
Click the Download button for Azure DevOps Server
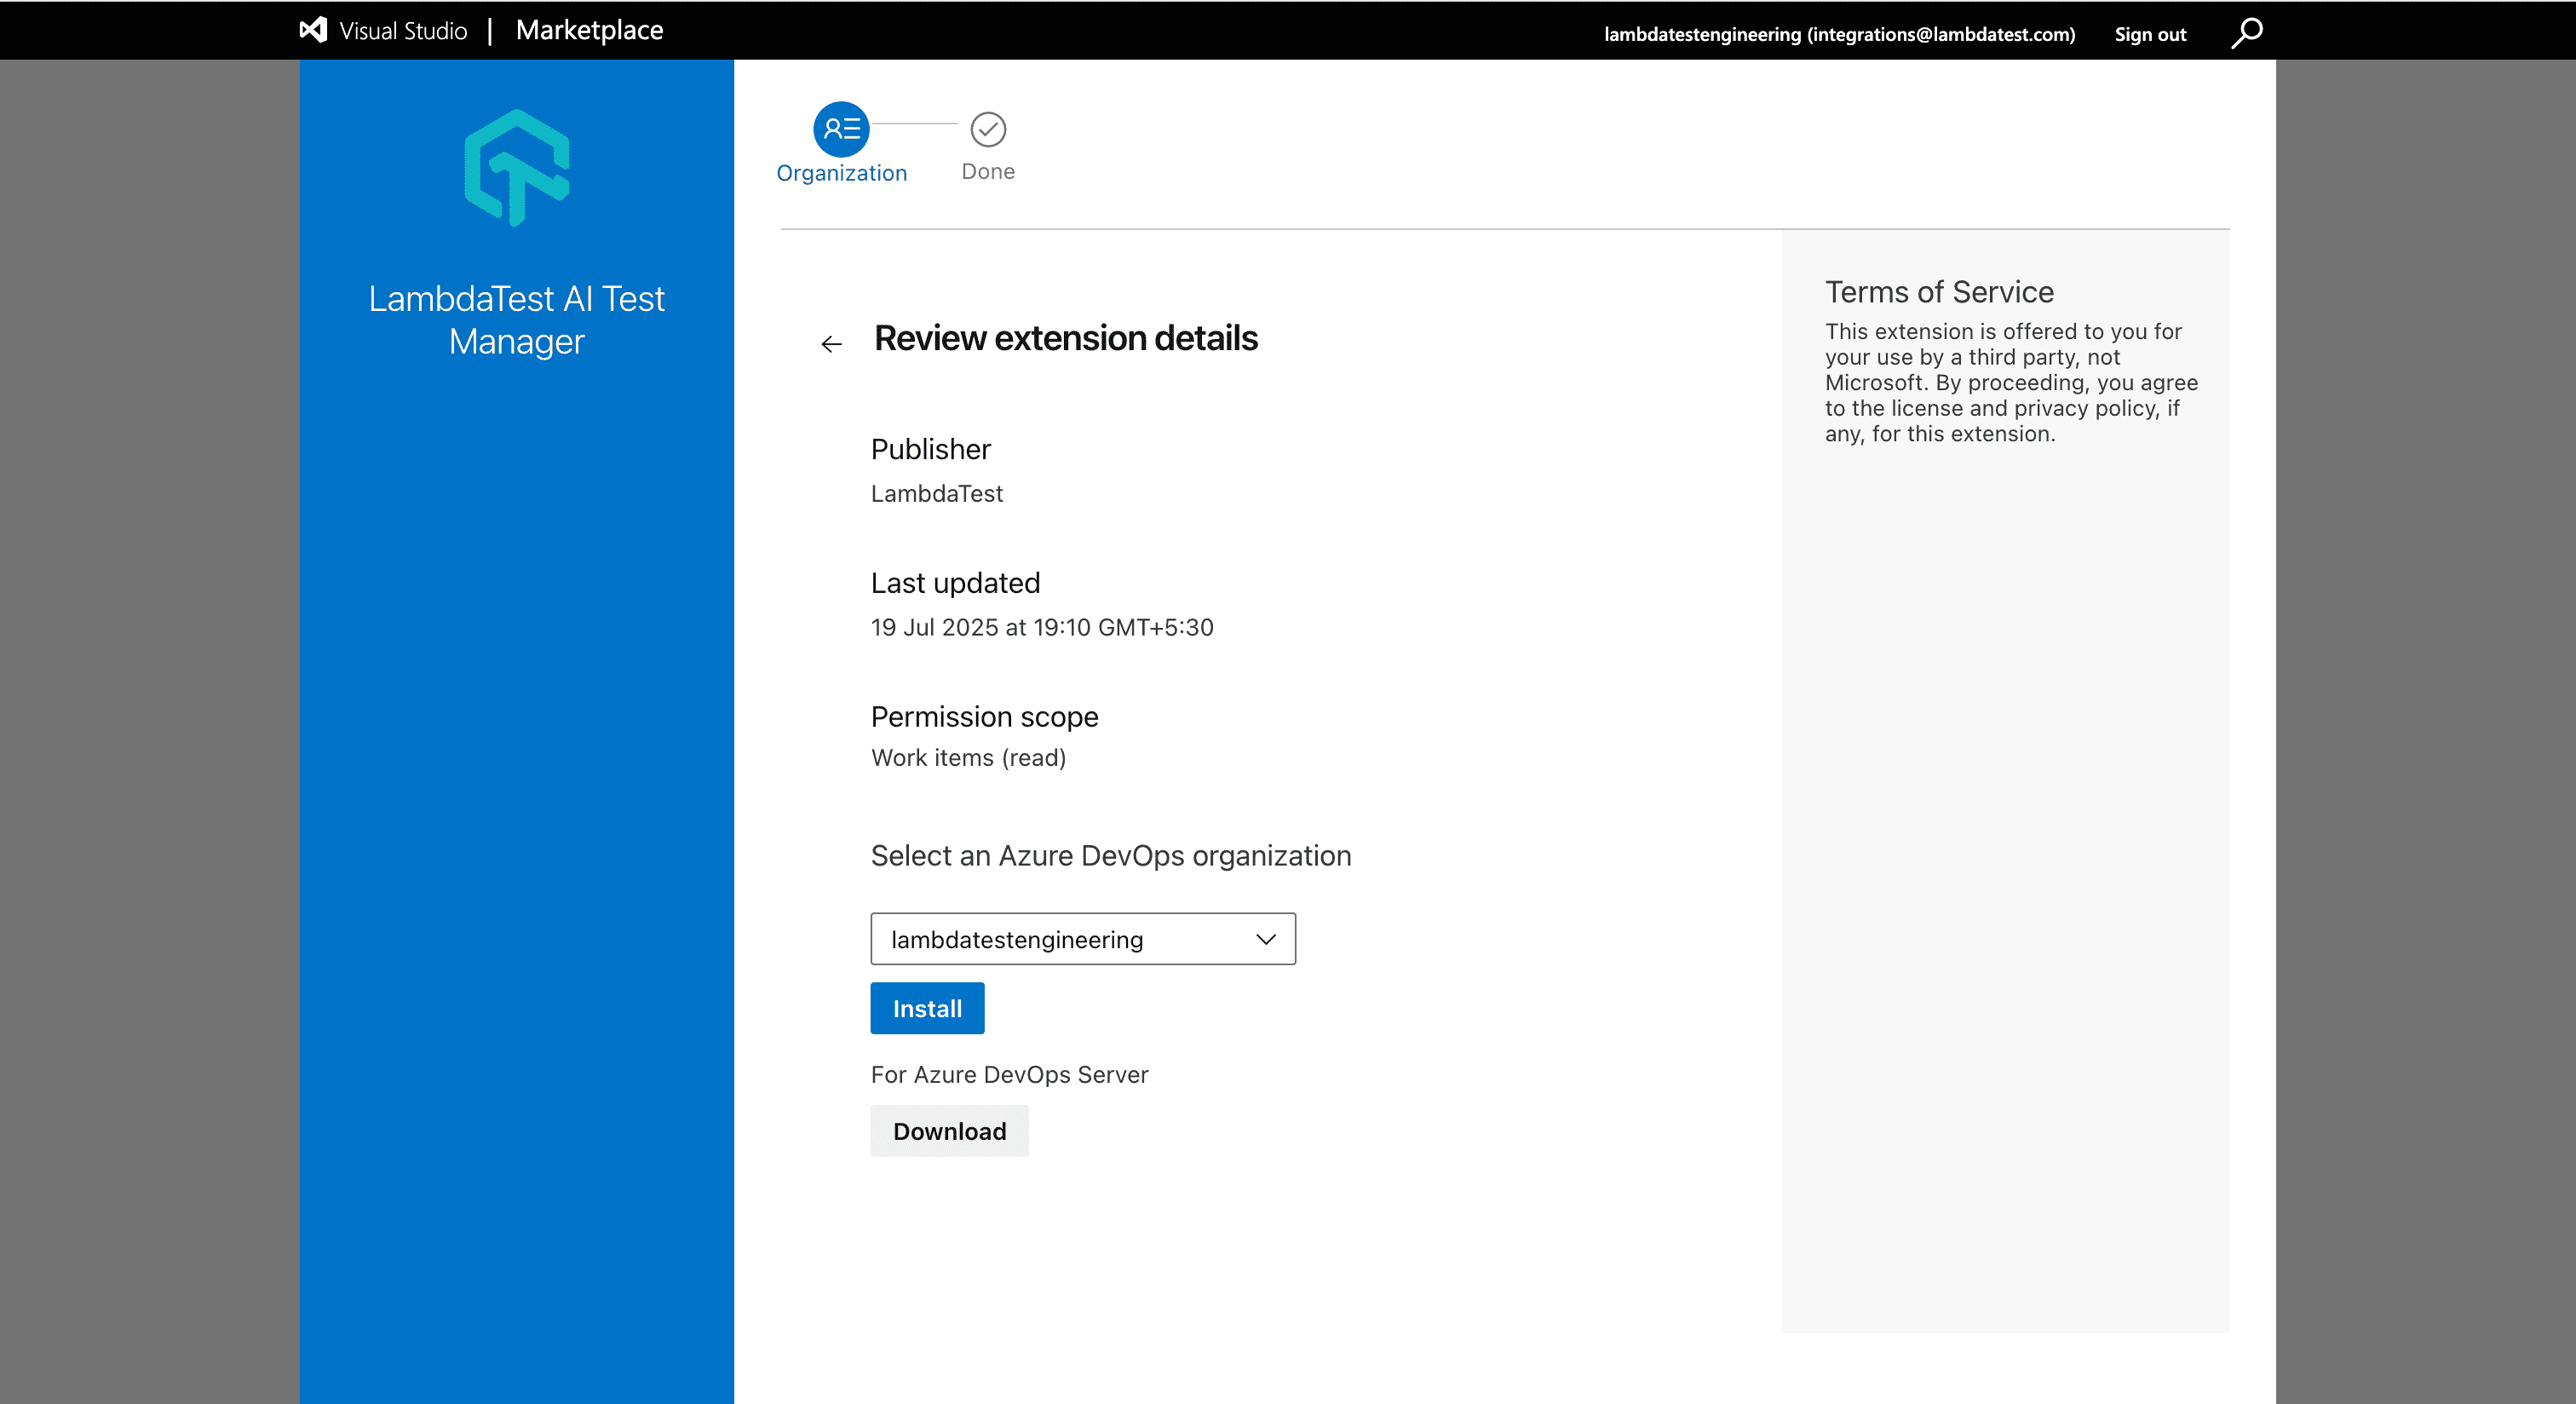949,1131
